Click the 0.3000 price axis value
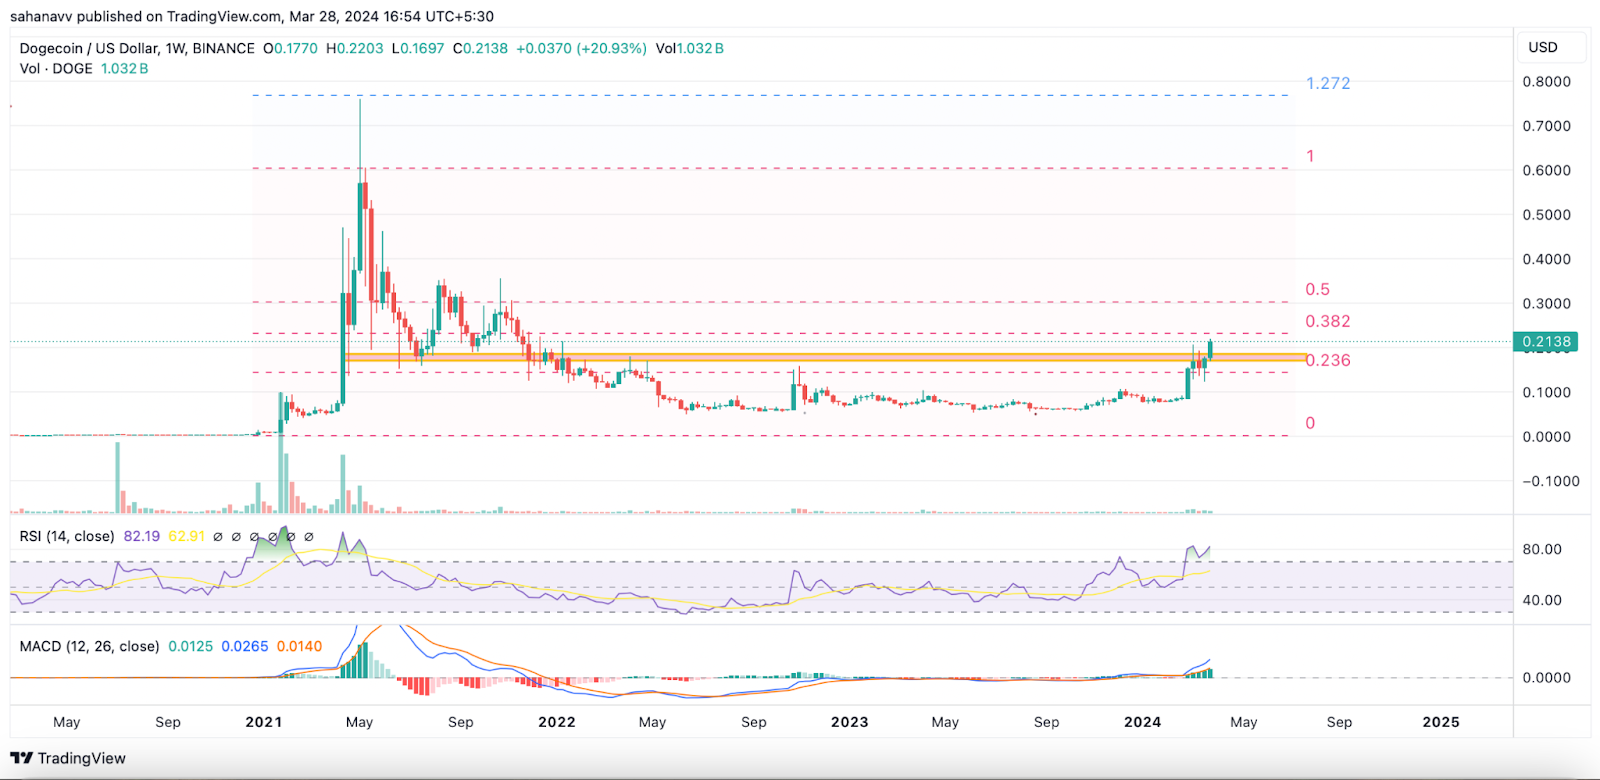 [x=1546, y=303]
